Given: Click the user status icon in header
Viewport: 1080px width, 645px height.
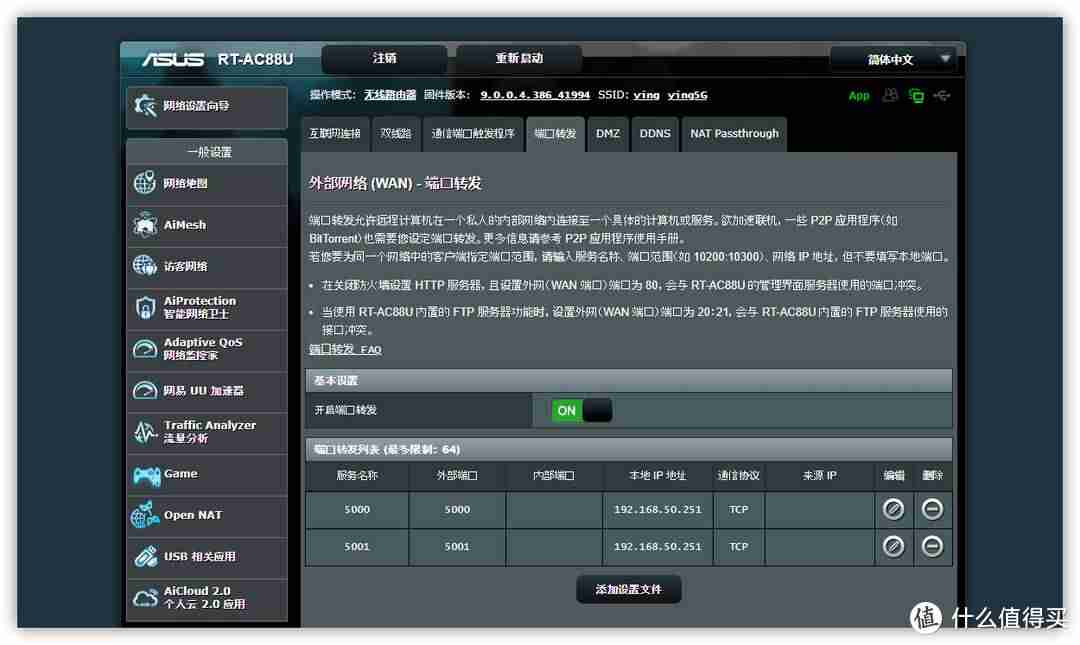Looking at the screenshot, I should [890, 95].
